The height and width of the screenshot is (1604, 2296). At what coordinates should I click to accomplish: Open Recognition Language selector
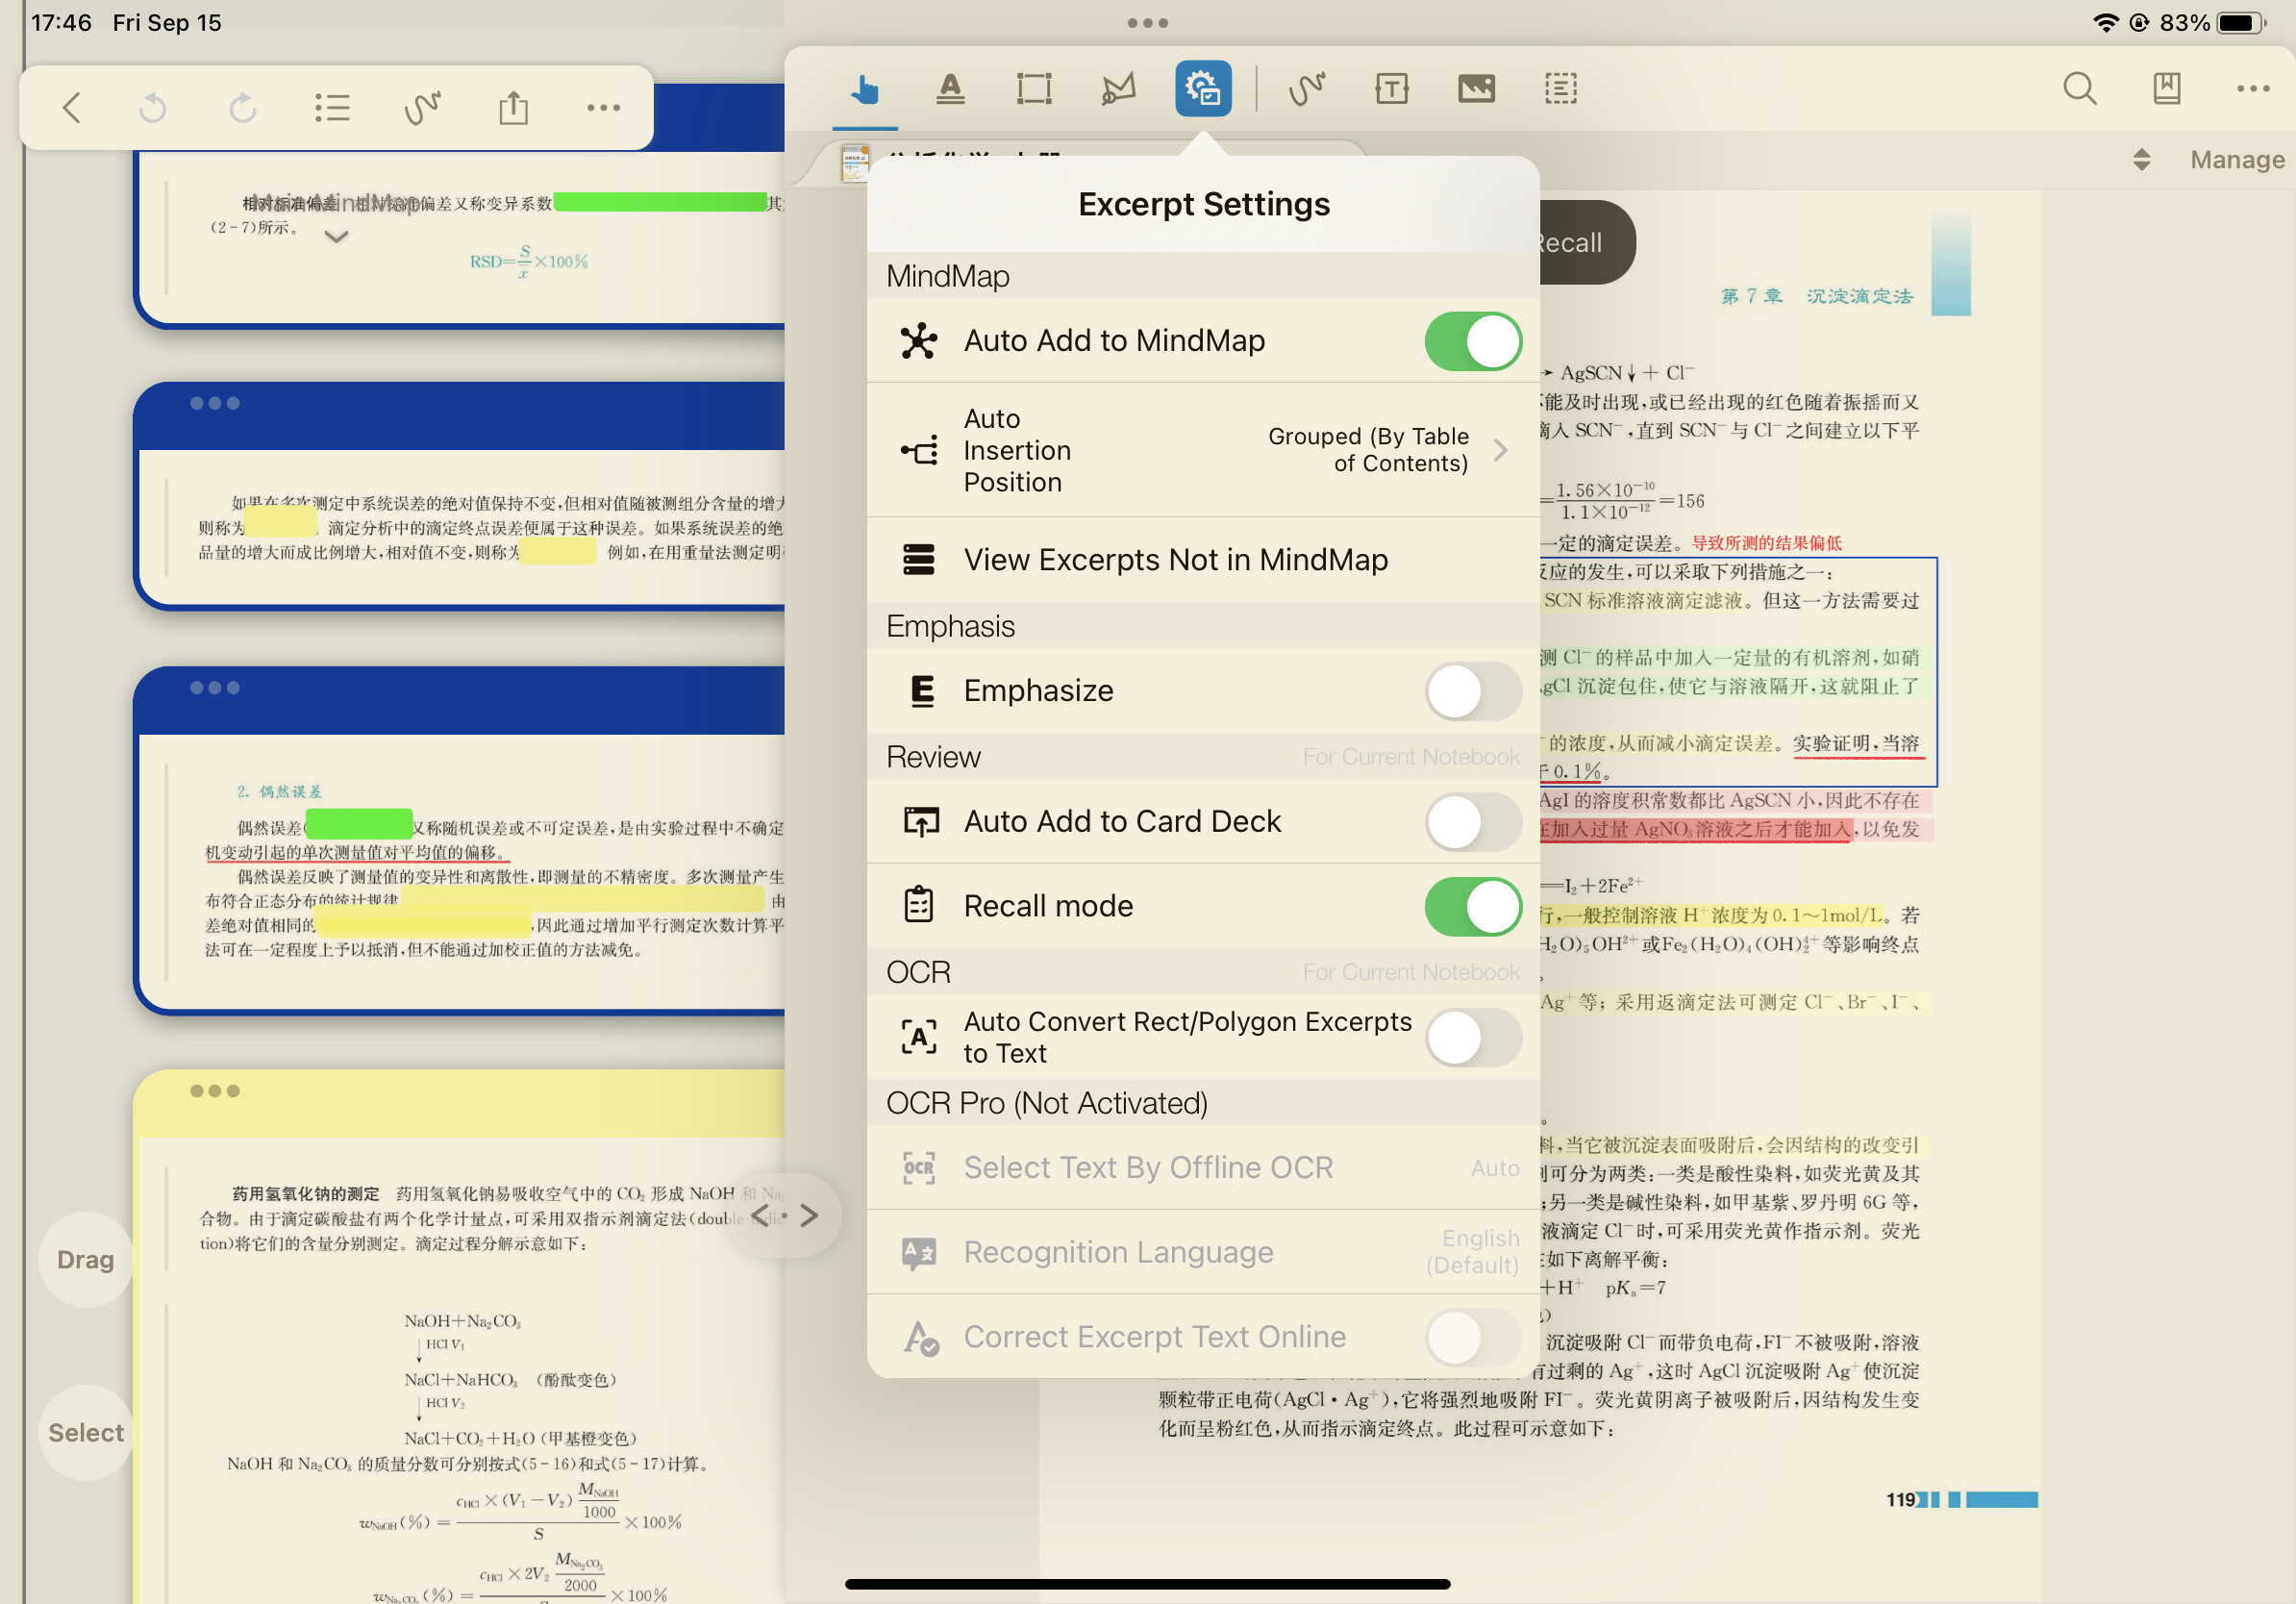click(x=1203, y=1252)
